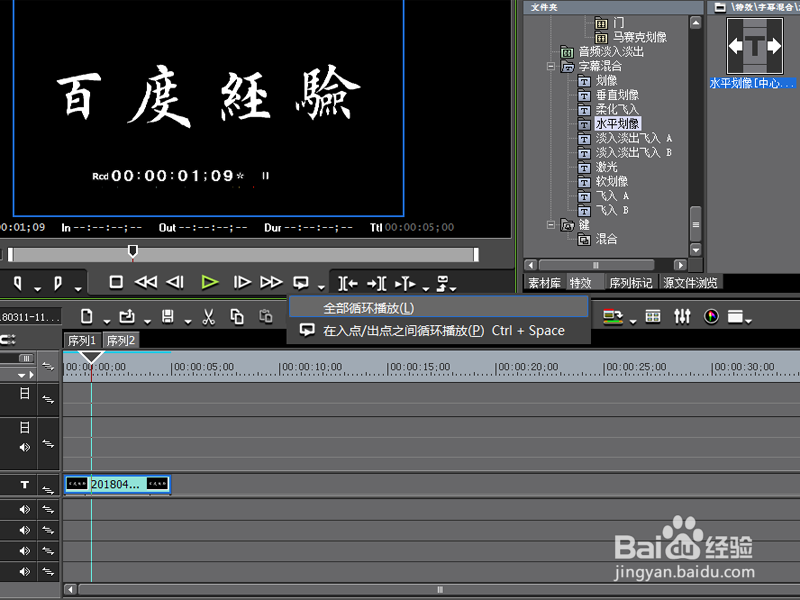
Task: Select 飞入 B in the effects tree
Action: click(612, 210)
